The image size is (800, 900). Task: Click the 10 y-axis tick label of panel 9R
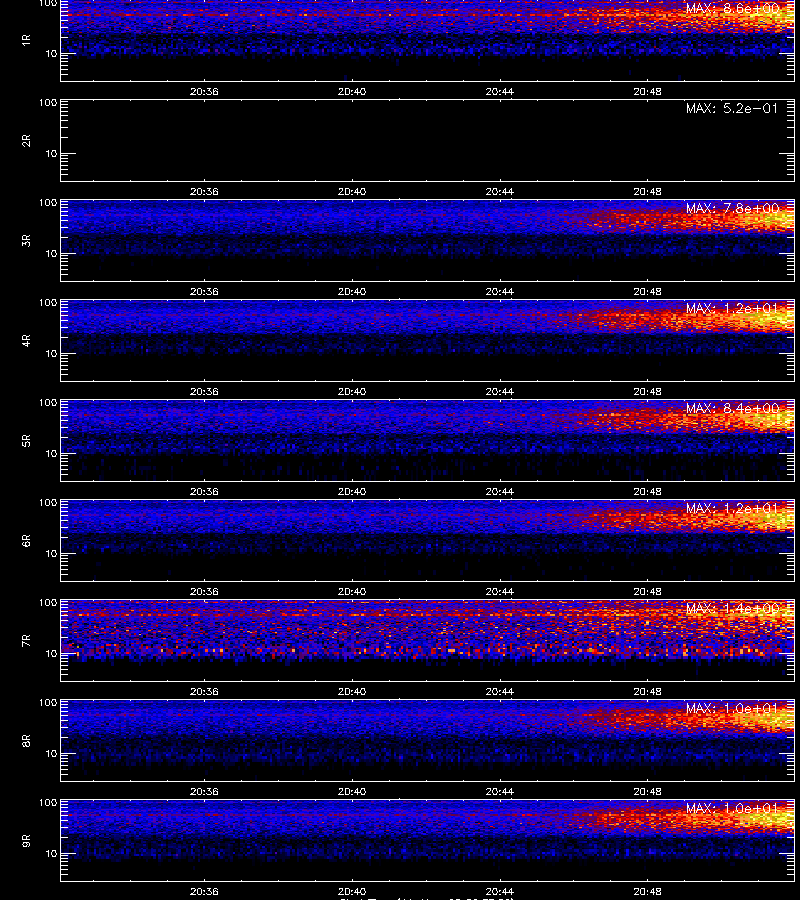point(51,854)
